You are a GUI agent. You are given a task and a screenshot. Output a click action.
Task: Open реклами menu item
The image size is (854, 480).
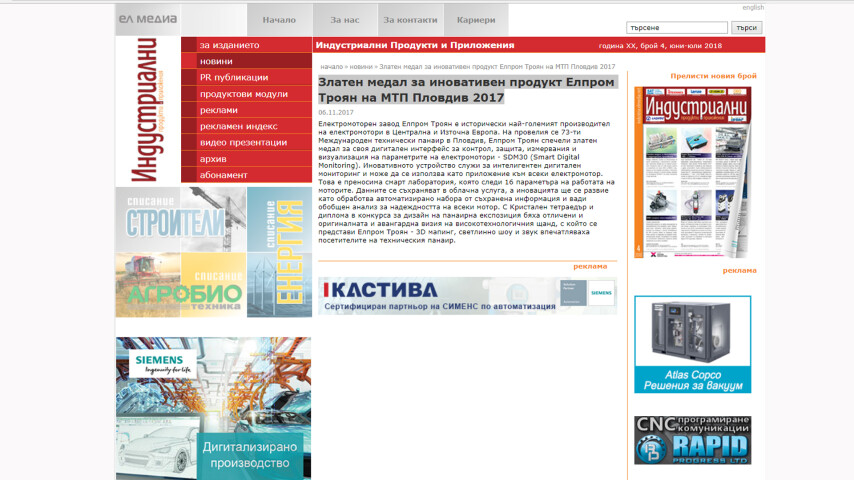click(247, 110)
